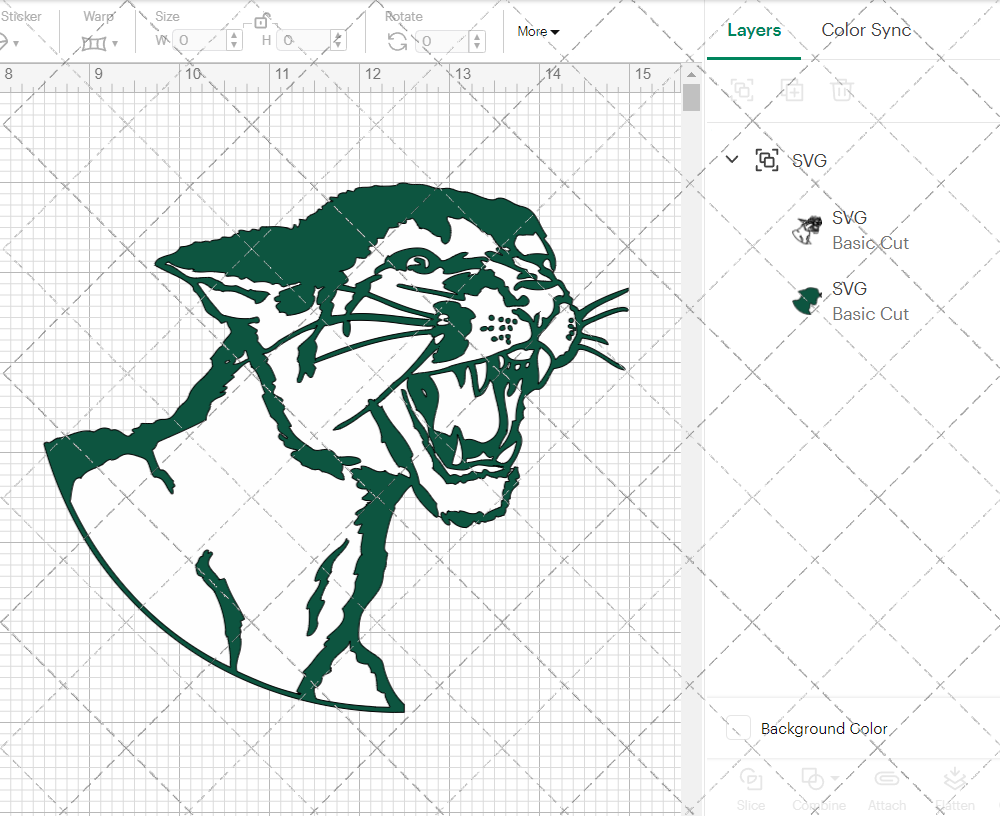
Task: Select the second SVG Basic Cut layer
Action: point(870,301)
